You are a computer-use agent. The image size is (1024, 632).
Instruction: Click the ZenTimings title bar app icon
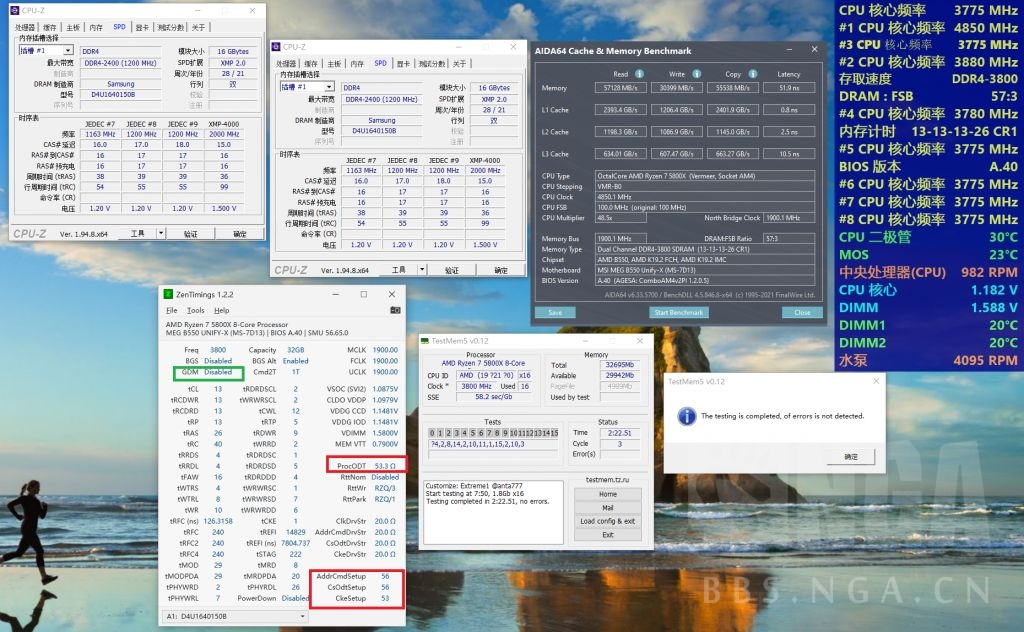(x=168, y=294)
